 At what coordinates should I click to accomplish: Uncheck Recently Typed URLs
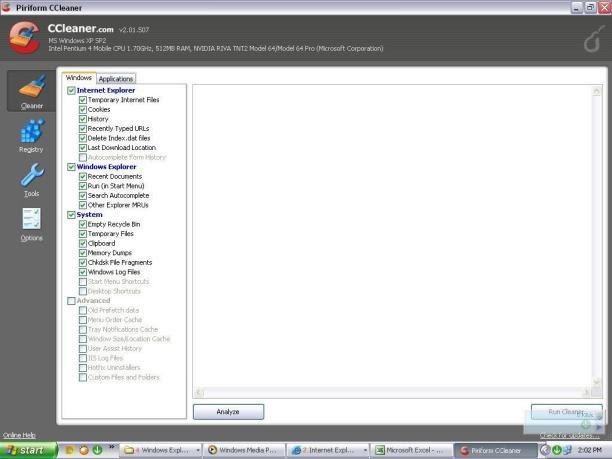(83, 129)
